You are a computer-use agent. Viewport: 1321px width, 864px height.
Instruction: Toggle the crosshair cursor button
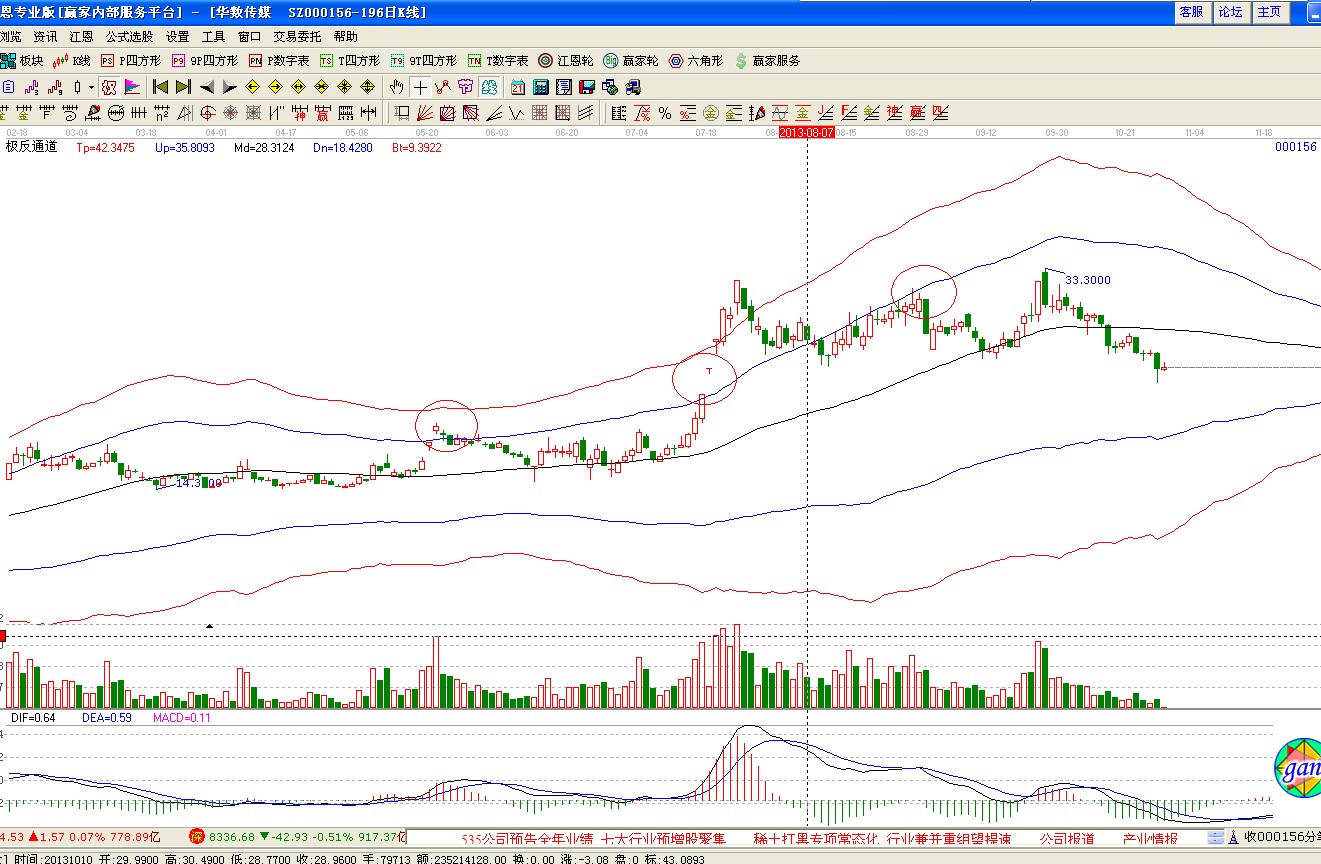[x=420, y=87]
